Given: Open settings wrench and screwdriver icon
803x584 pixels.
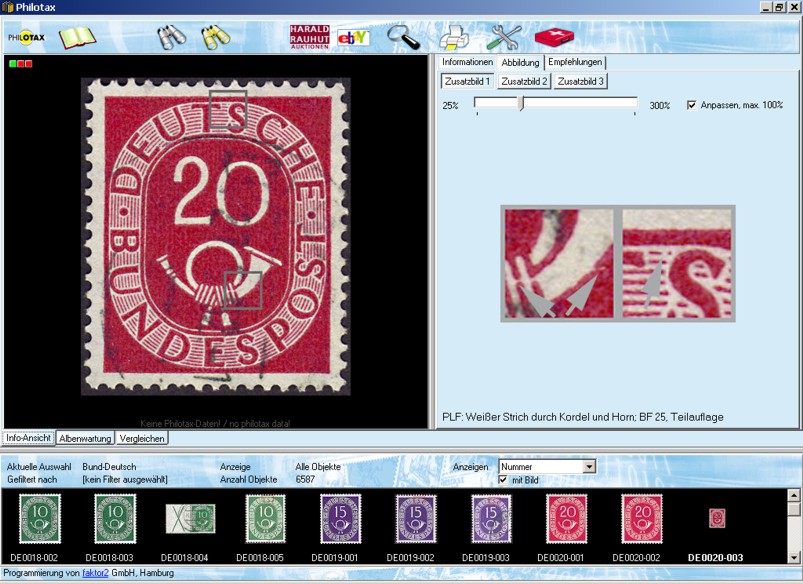Looking at the screenshot, I should pyautogui.click(x=505, y=38).
